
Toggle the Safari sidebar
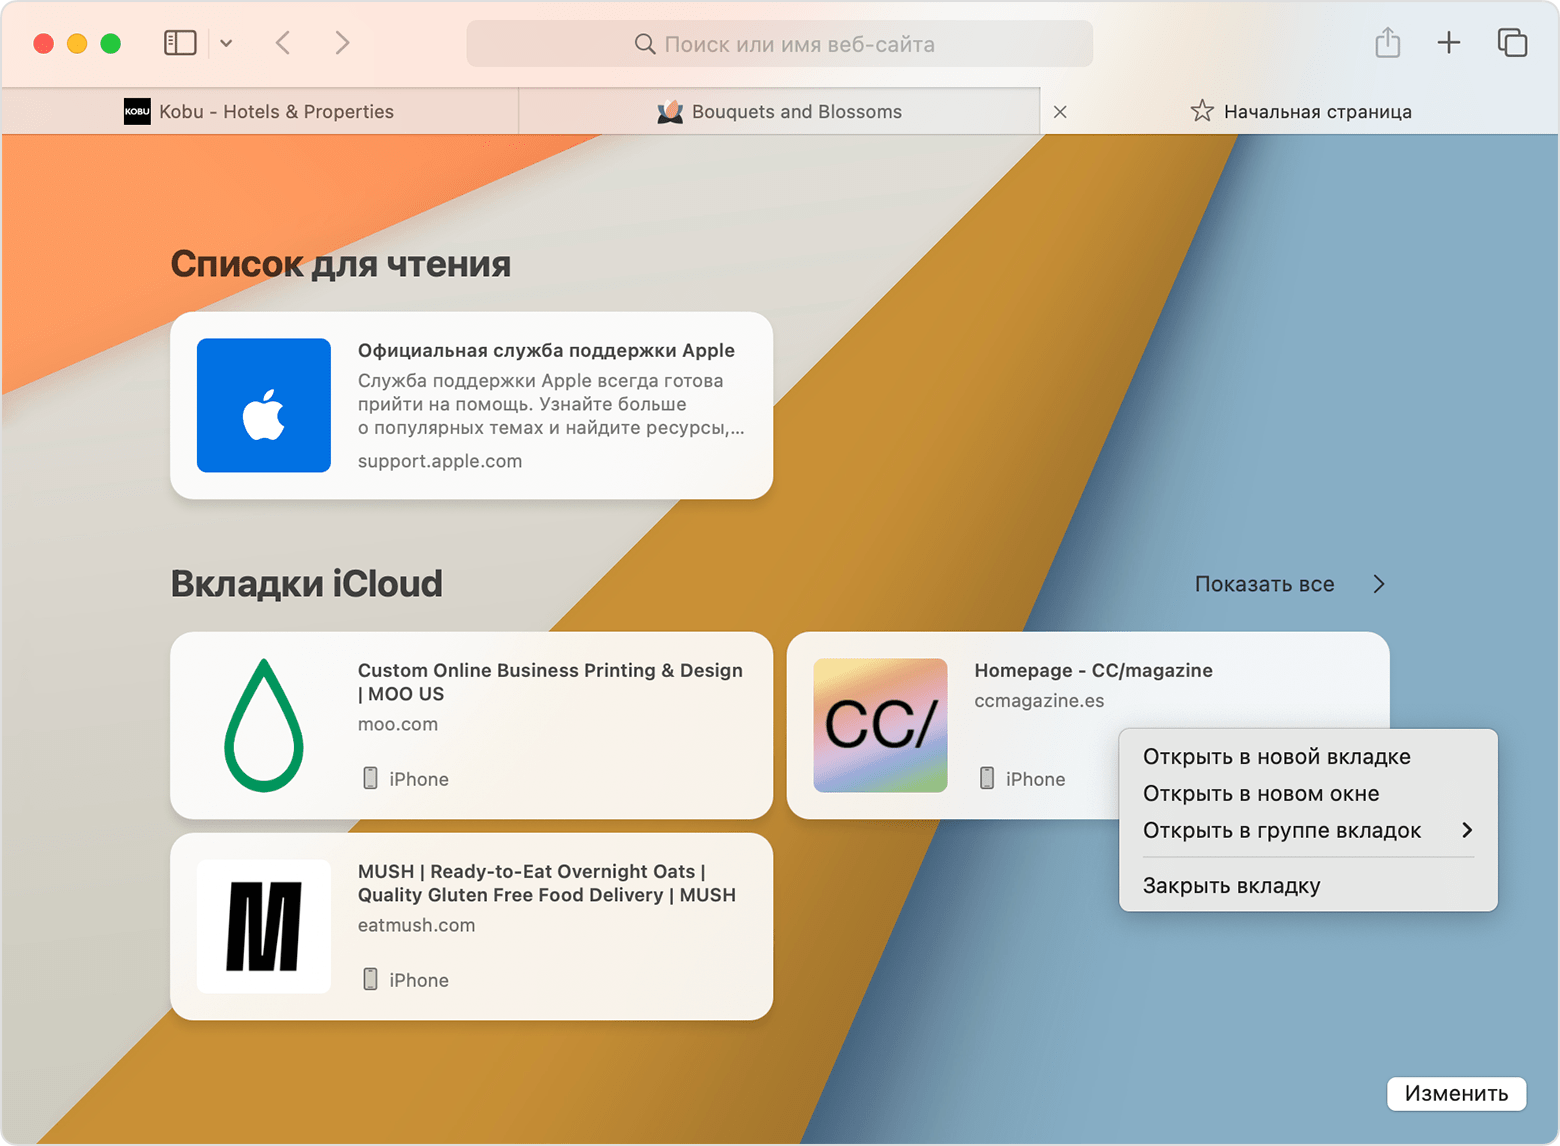[180, 43]
